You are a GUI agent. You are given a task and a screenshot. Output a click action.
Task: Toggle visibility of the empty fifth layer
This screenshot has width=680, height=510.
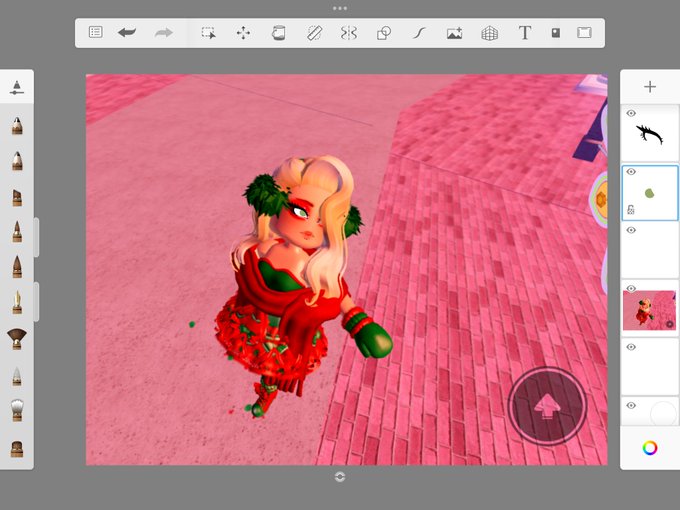631,347
